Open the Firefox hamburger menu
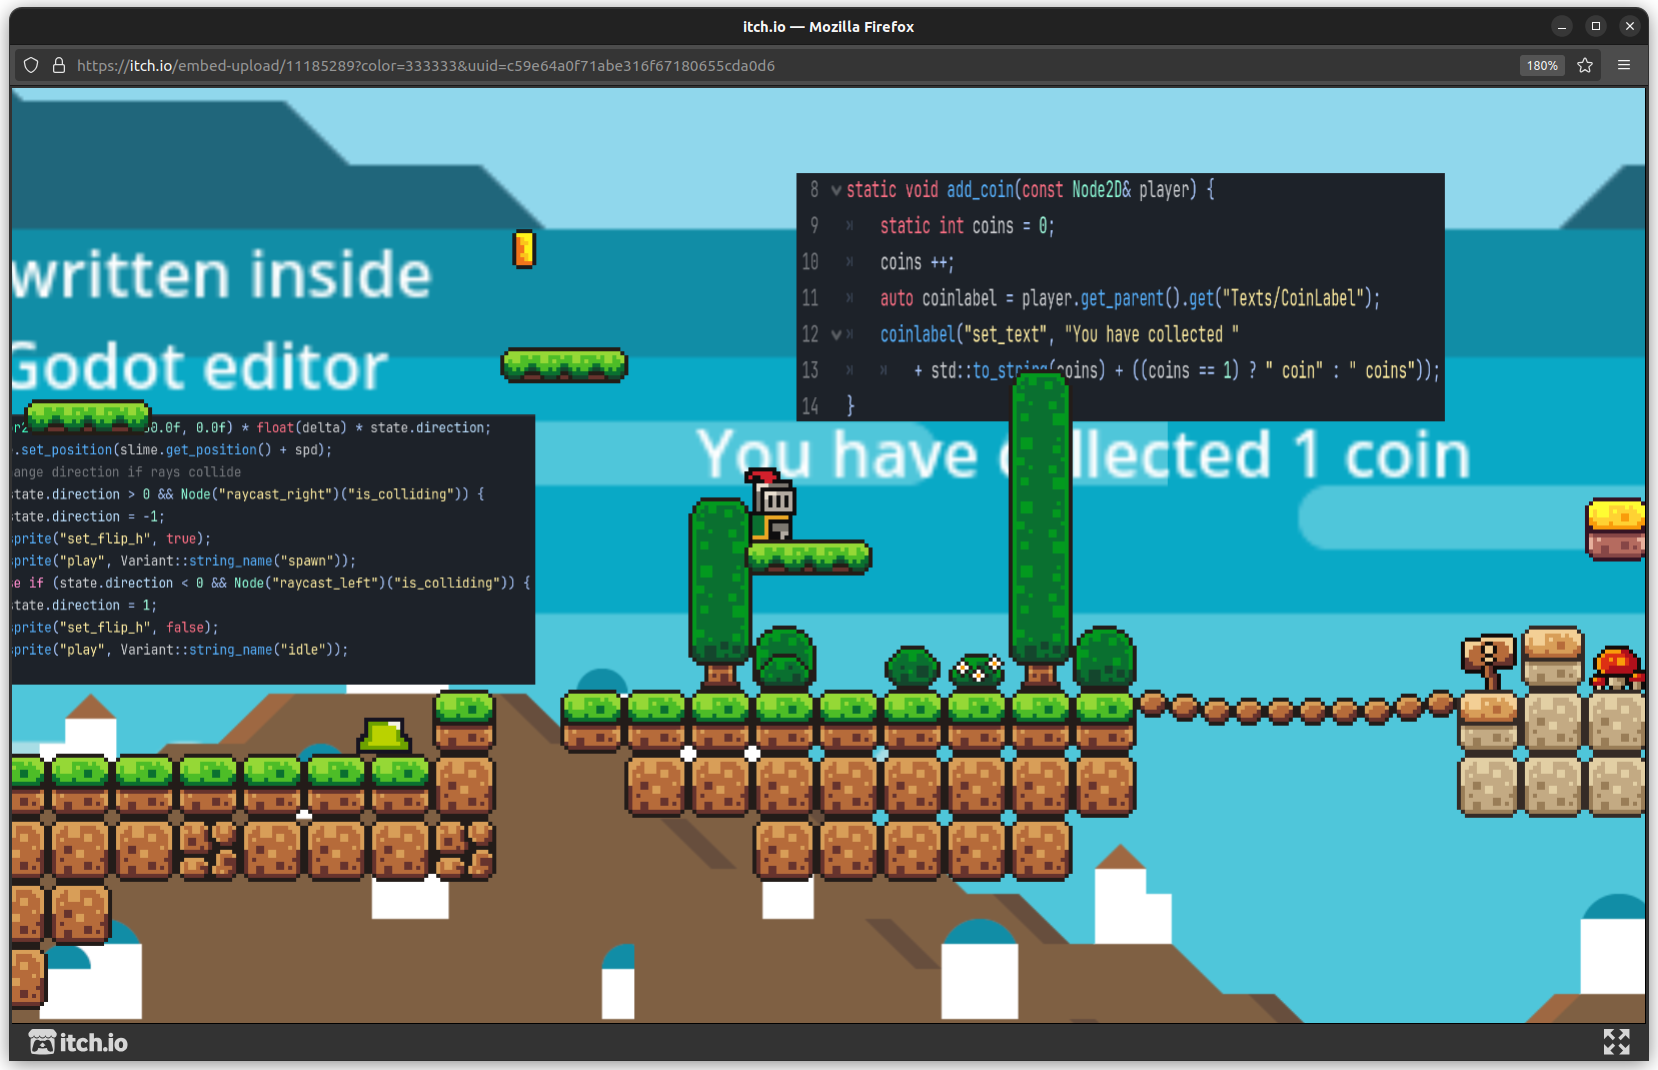 (x=1624, y=65)
